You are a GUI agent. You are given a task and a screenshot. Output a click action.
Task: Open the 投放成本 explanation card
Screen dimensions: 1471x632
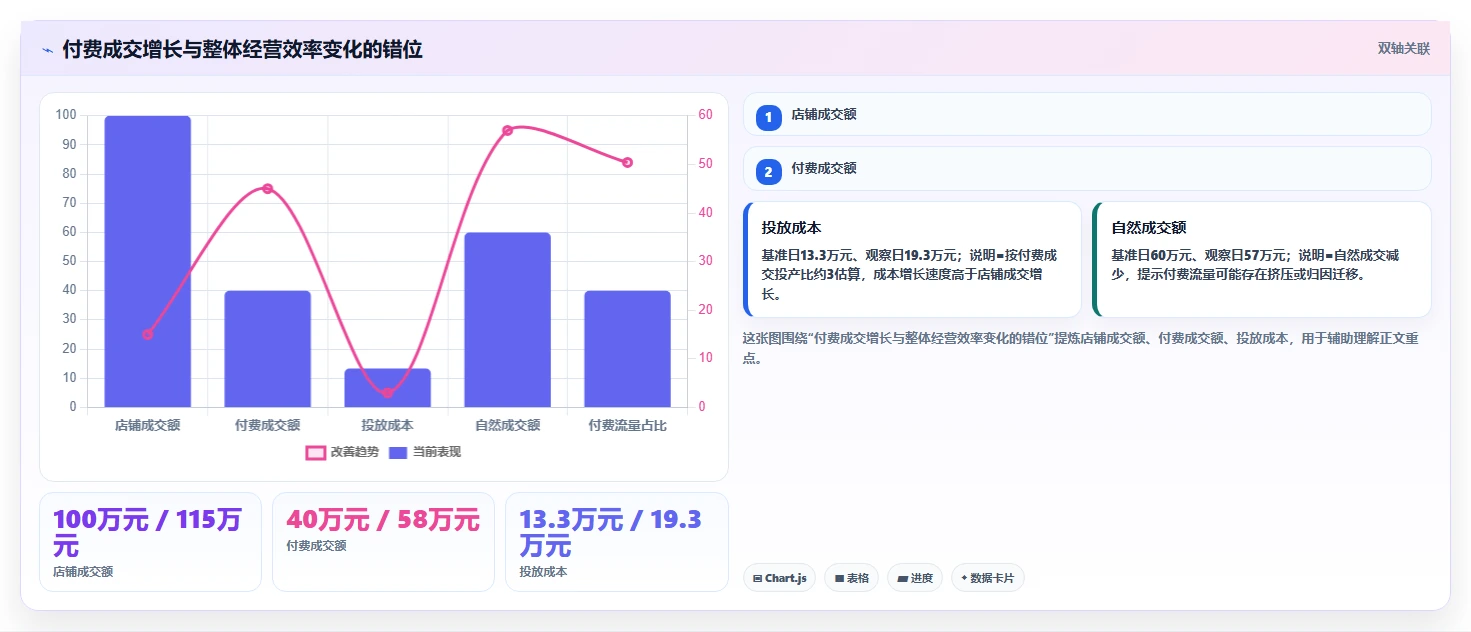(x=912, y=260)
